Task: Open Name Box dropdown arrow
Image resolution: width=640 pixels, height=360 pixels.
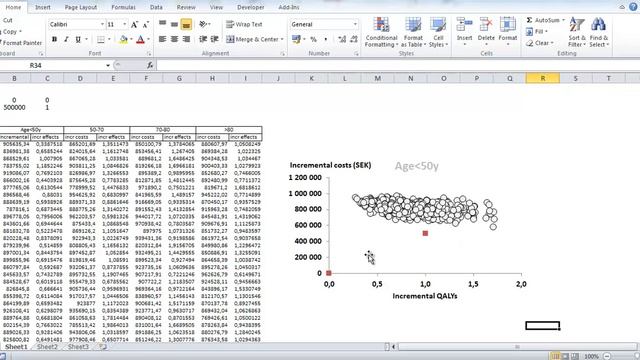Action: (x=108, y=65)
